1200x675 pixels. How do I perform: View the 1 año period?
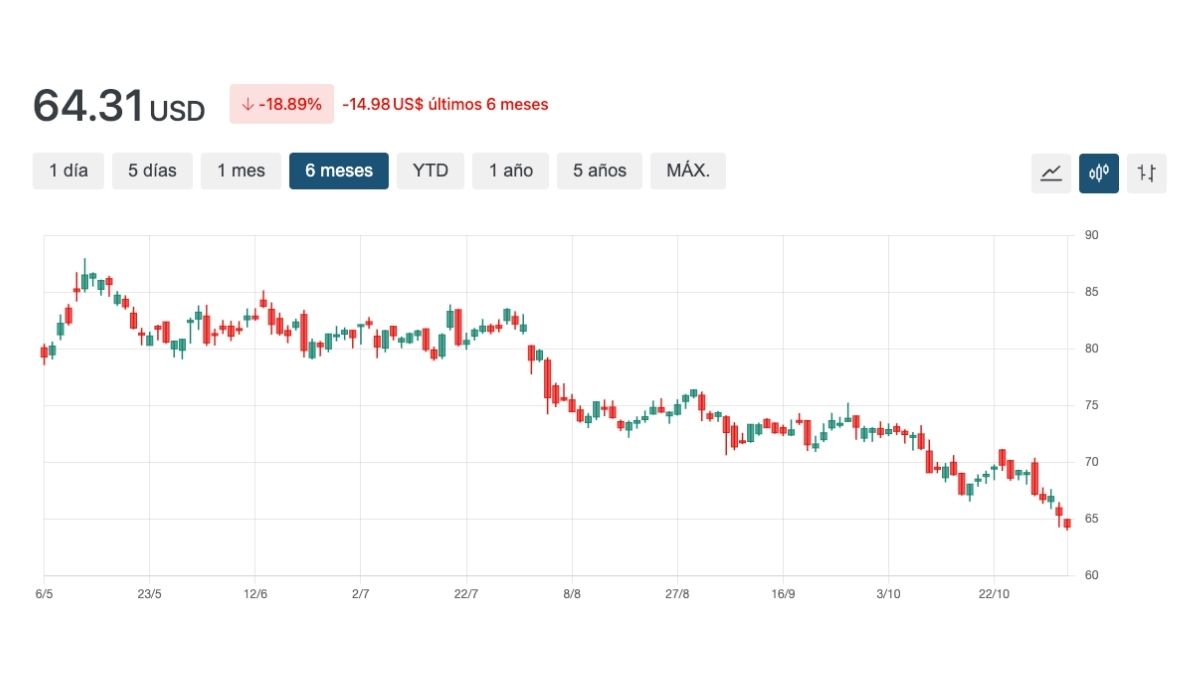(510, 171)
